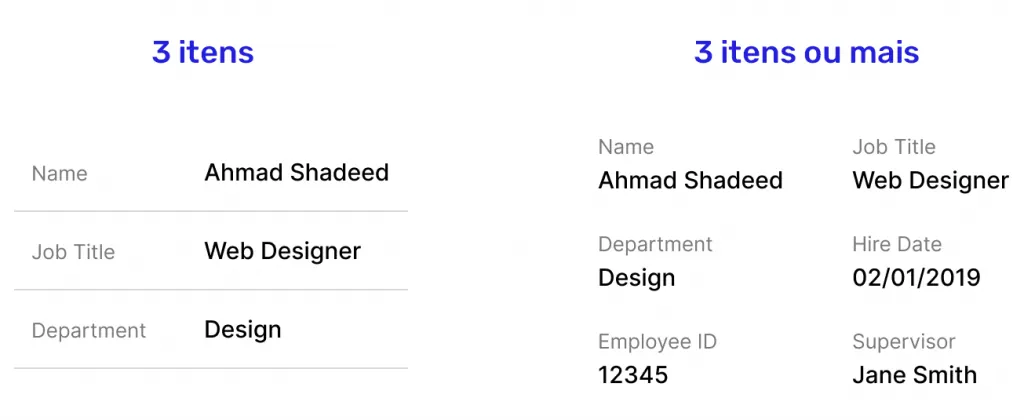Viewport: 1024px width, 420px height.
Task: Click the "3 itens" heading
Action: click(x=203, y=52)
